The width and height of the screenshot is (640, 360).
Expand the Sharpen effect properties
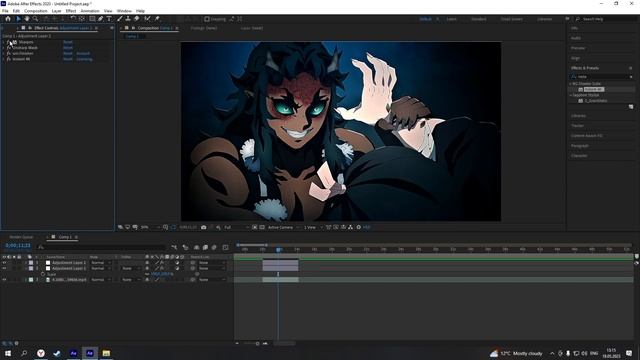(x=4, y=42)
